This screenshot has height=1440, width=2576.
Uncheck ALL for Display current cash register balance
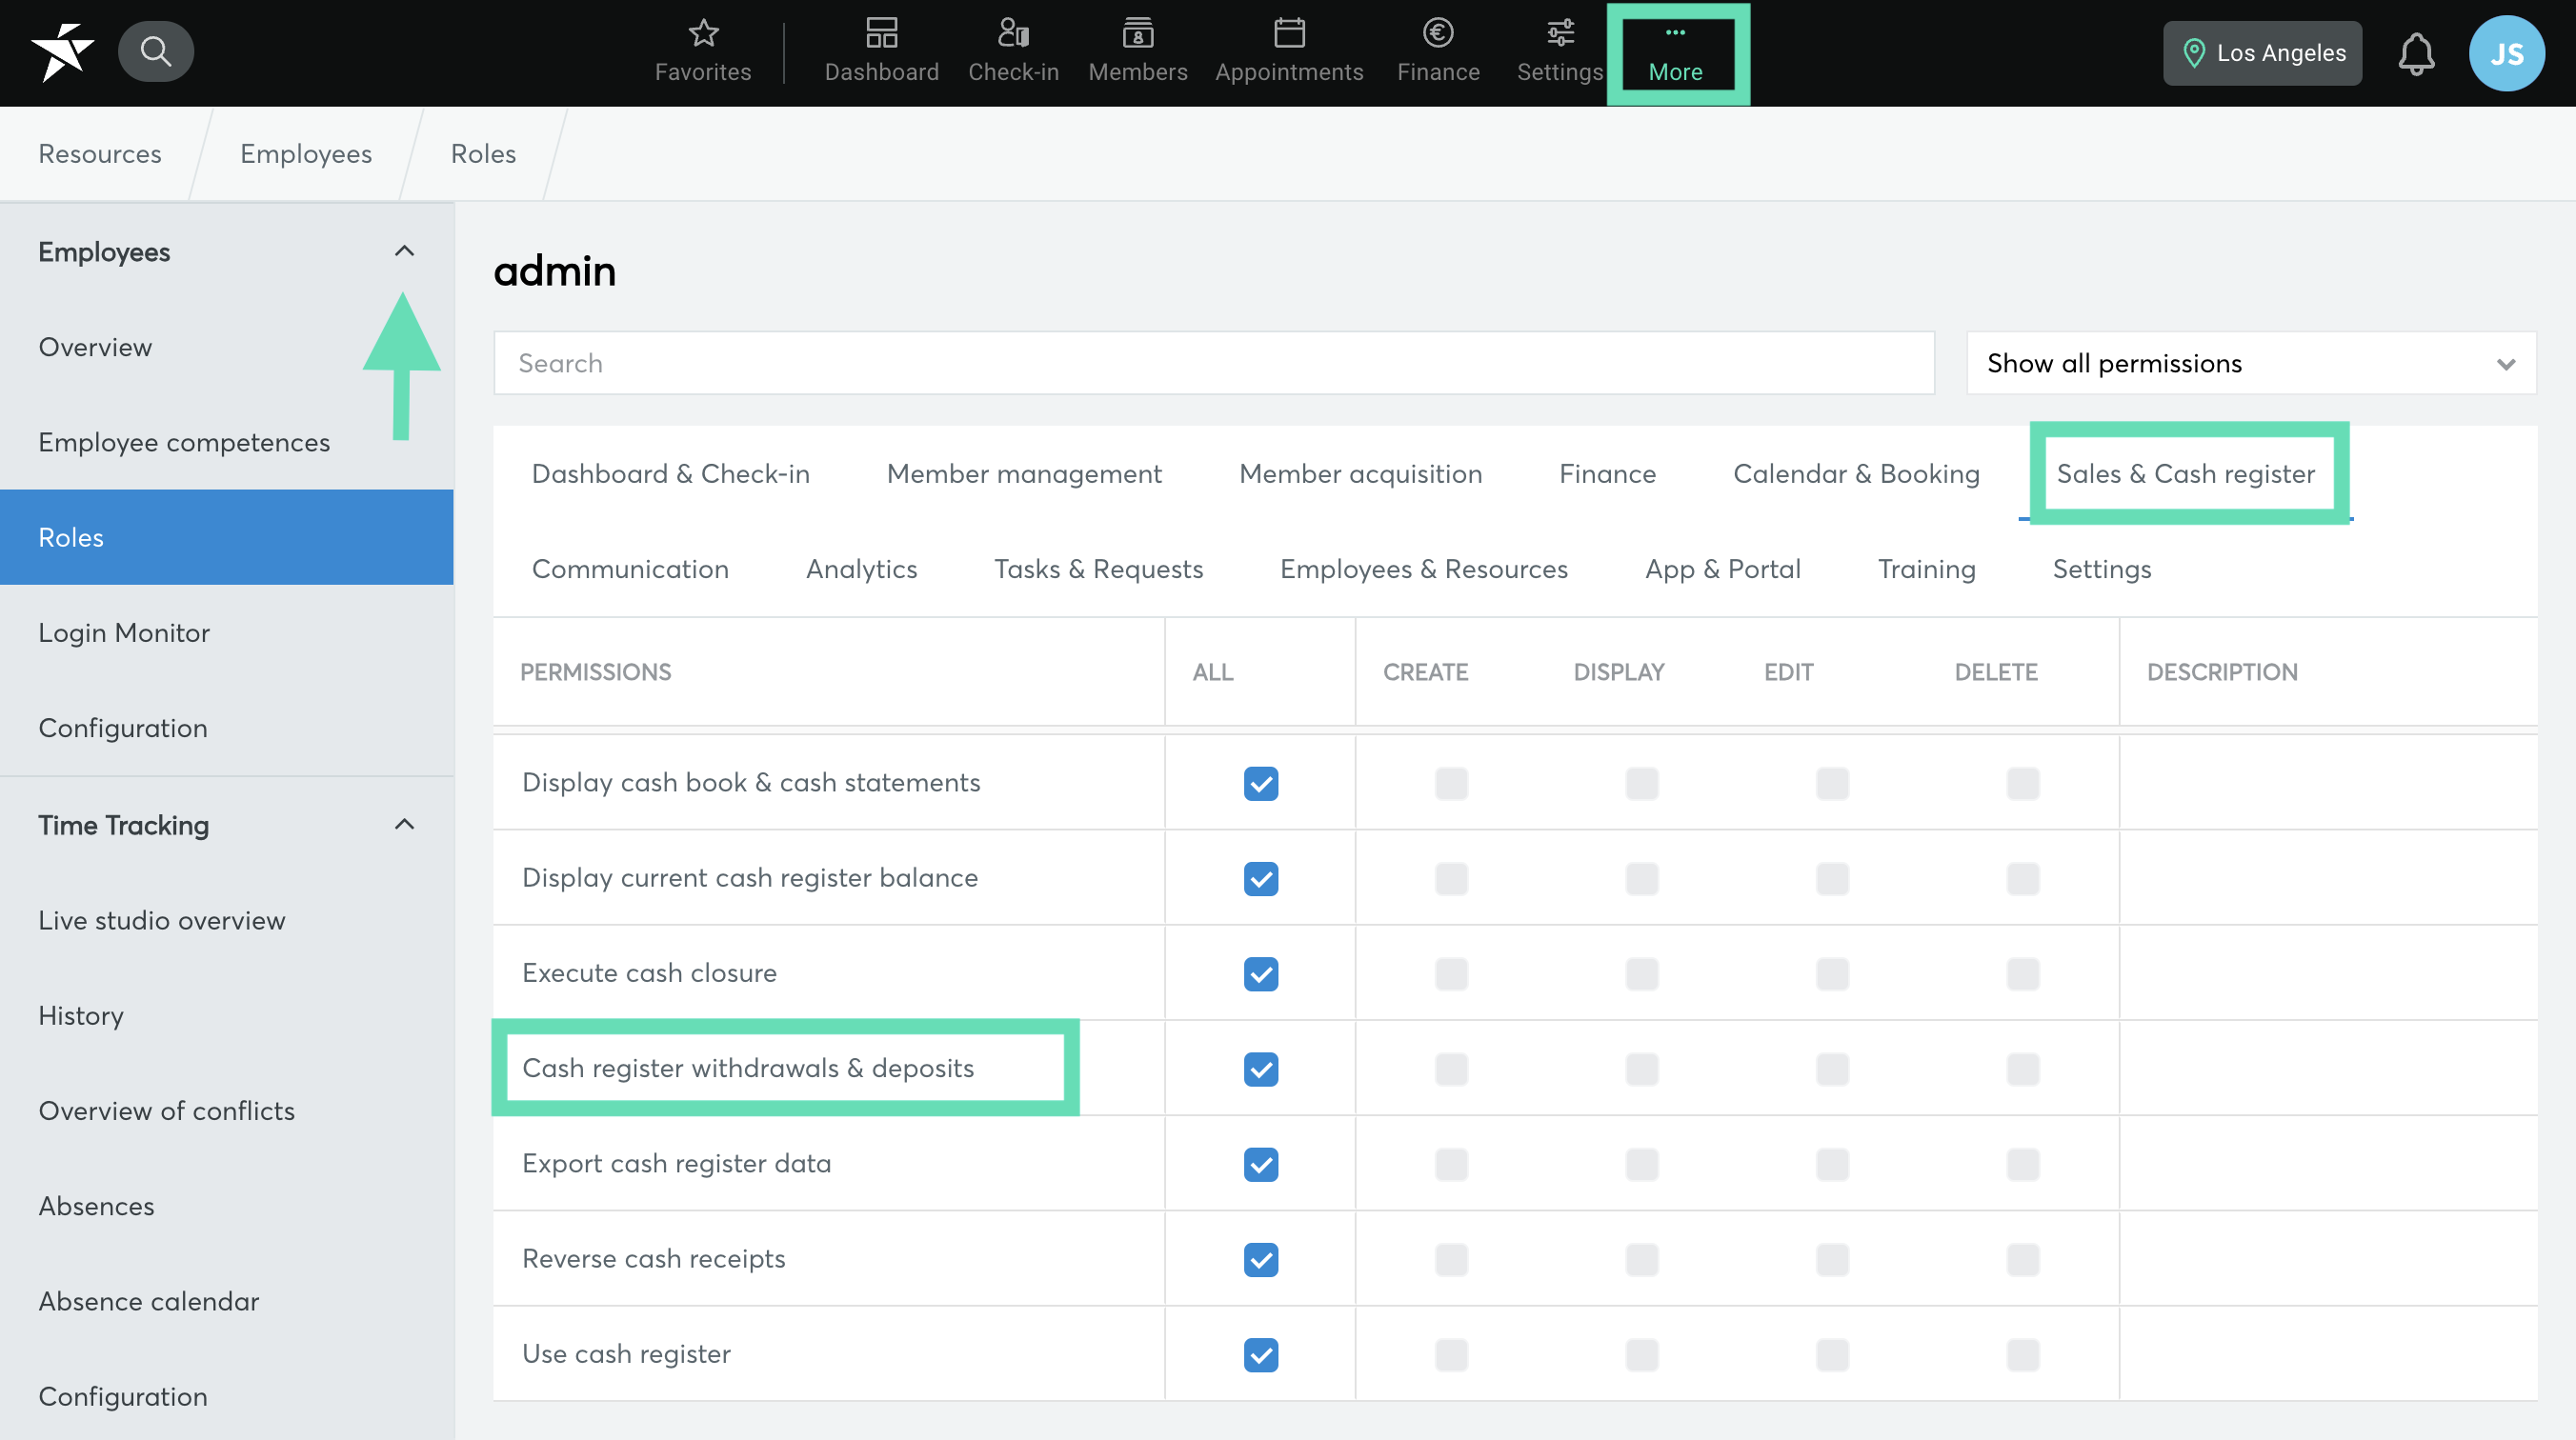coord(1260,878)
